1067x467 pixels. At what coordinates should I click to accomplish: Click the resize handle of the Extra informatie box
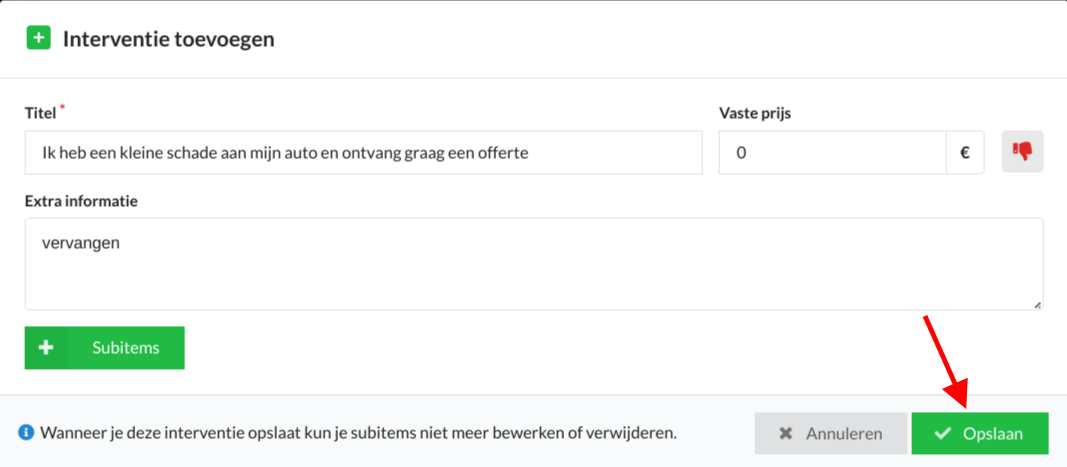(1037, 304)
